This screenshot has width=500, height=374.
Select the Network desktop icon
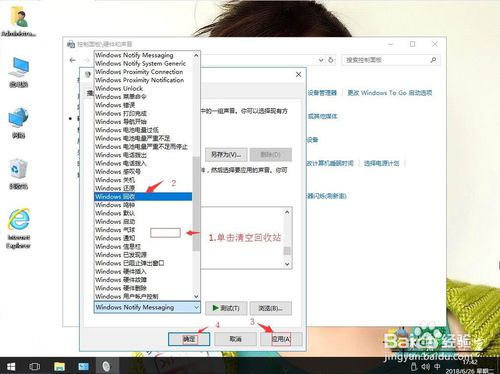tap(19, 123)
